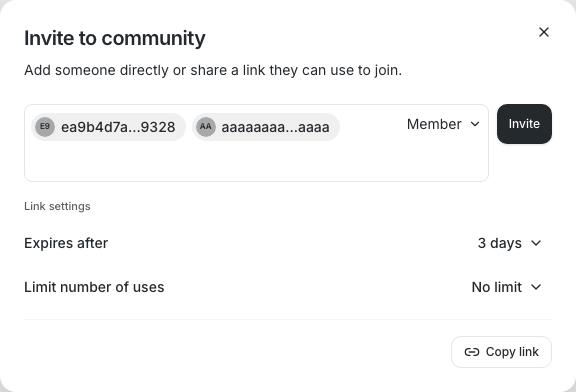
Task: Click the Copy link button
Action: click(501, 352)
